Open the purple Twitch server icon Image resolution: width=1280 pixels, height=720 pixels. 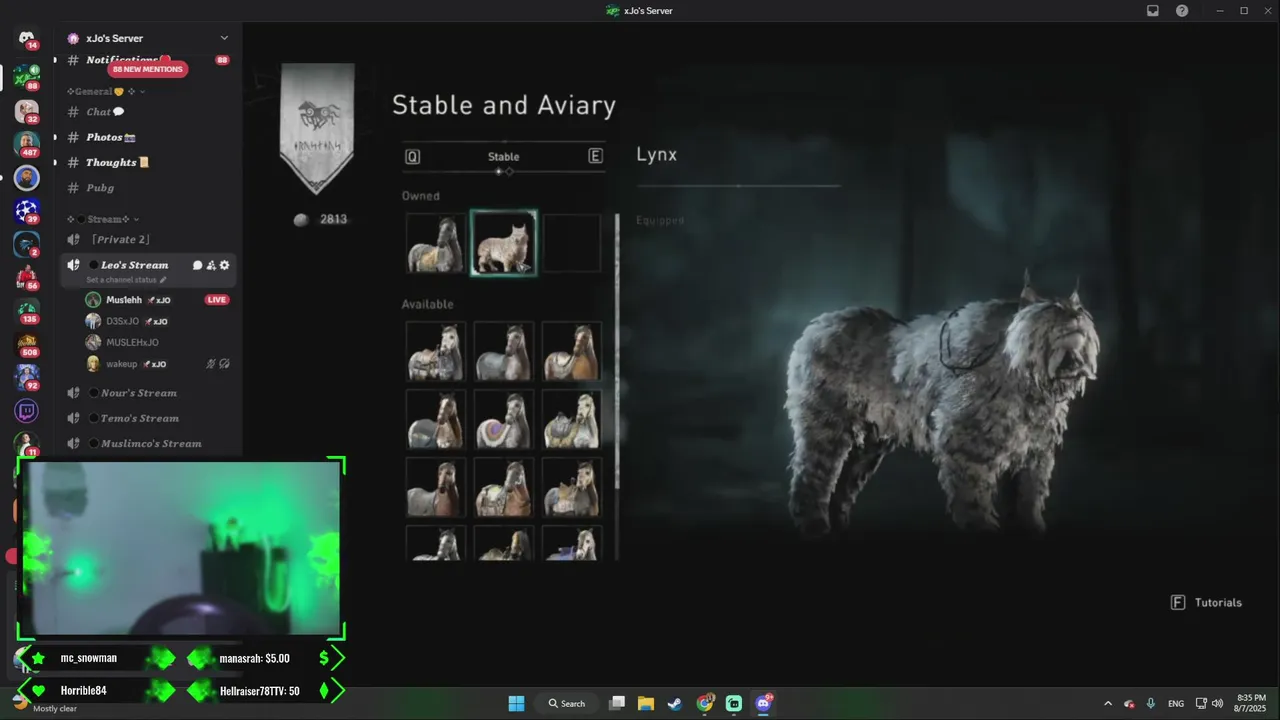(26, 411)
